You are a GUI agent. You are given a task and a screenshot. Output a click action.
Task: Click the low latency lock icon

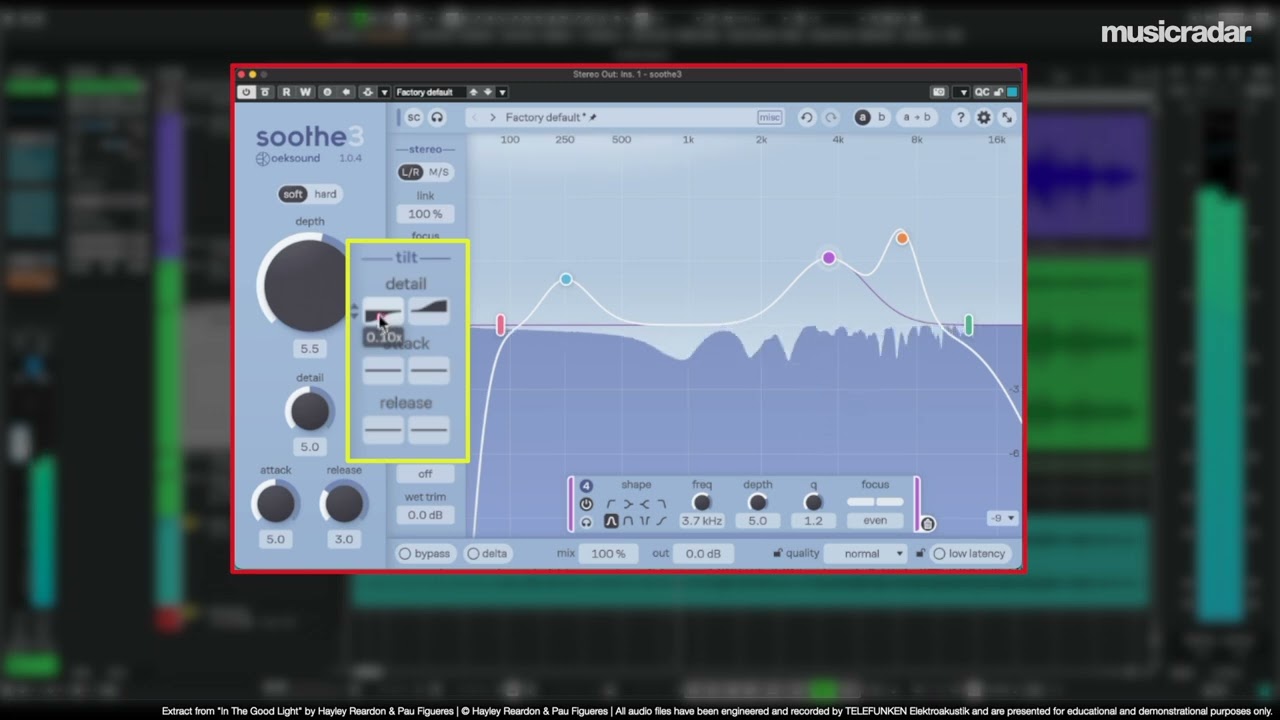920,553
